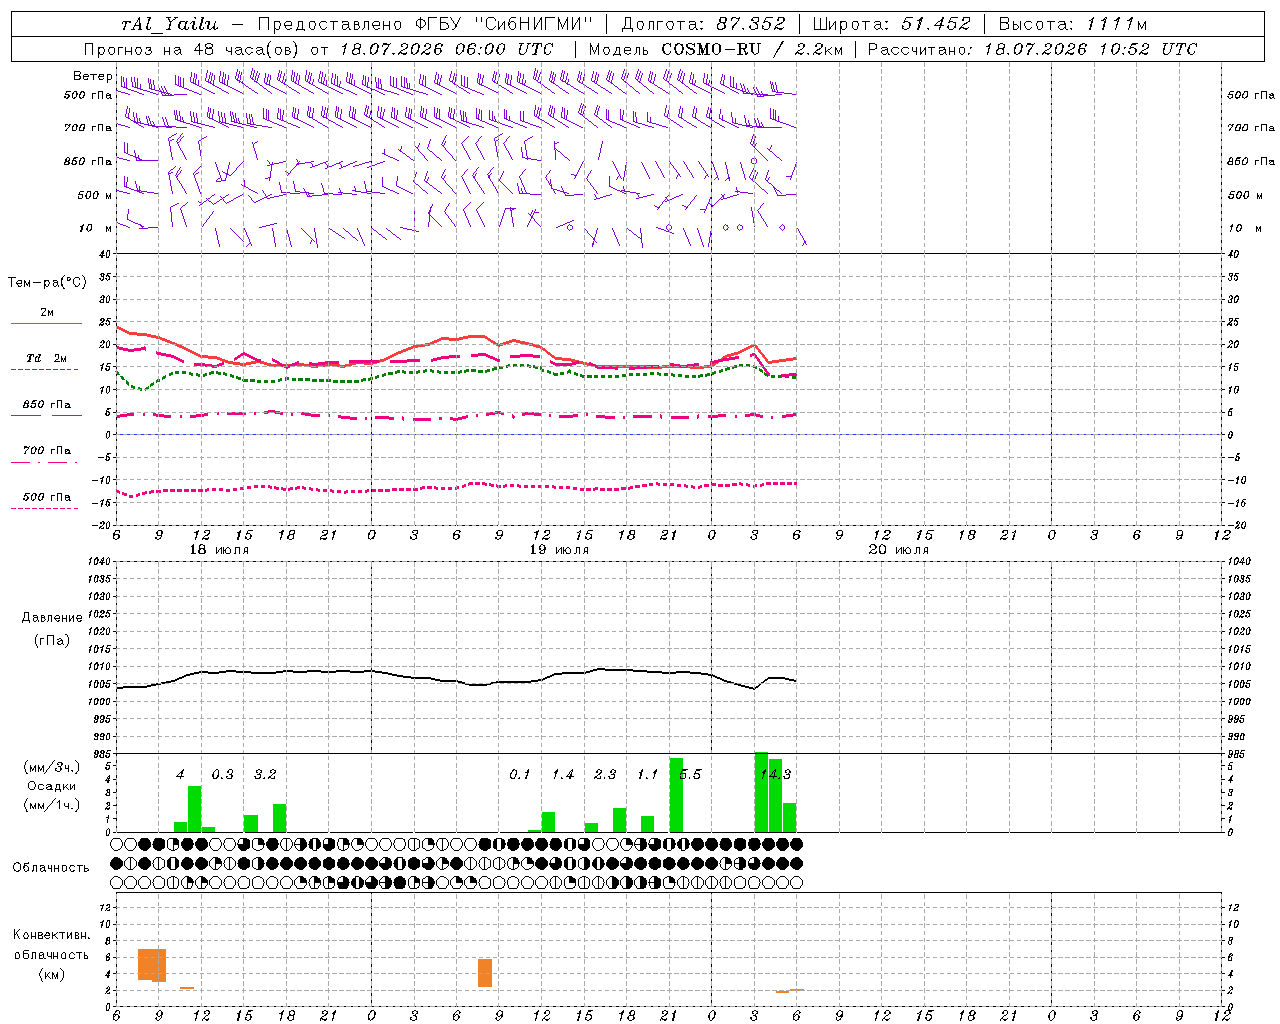Screen dimensions: 1280x1024
Task: Select the 850 гПа temperature legend entry
Action: [46, 409]
